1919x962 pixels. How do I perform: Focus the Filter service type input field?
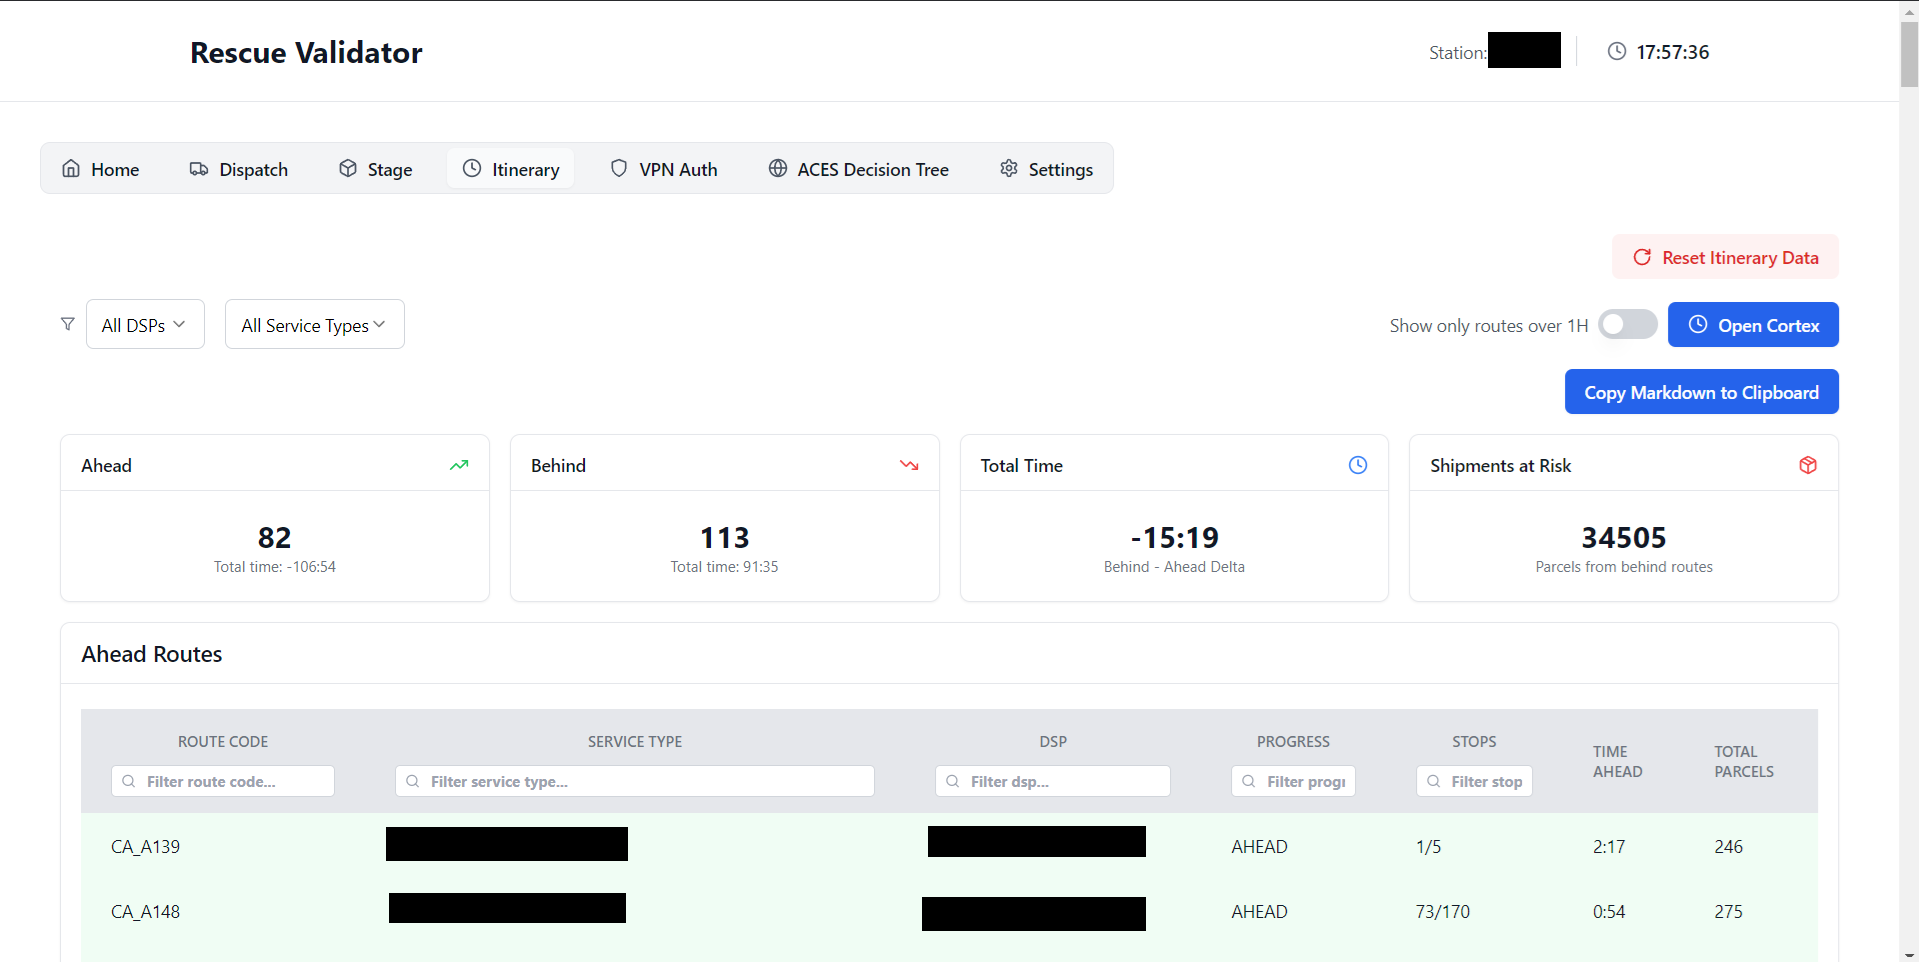pyautogui.click(x=646, y=781)
